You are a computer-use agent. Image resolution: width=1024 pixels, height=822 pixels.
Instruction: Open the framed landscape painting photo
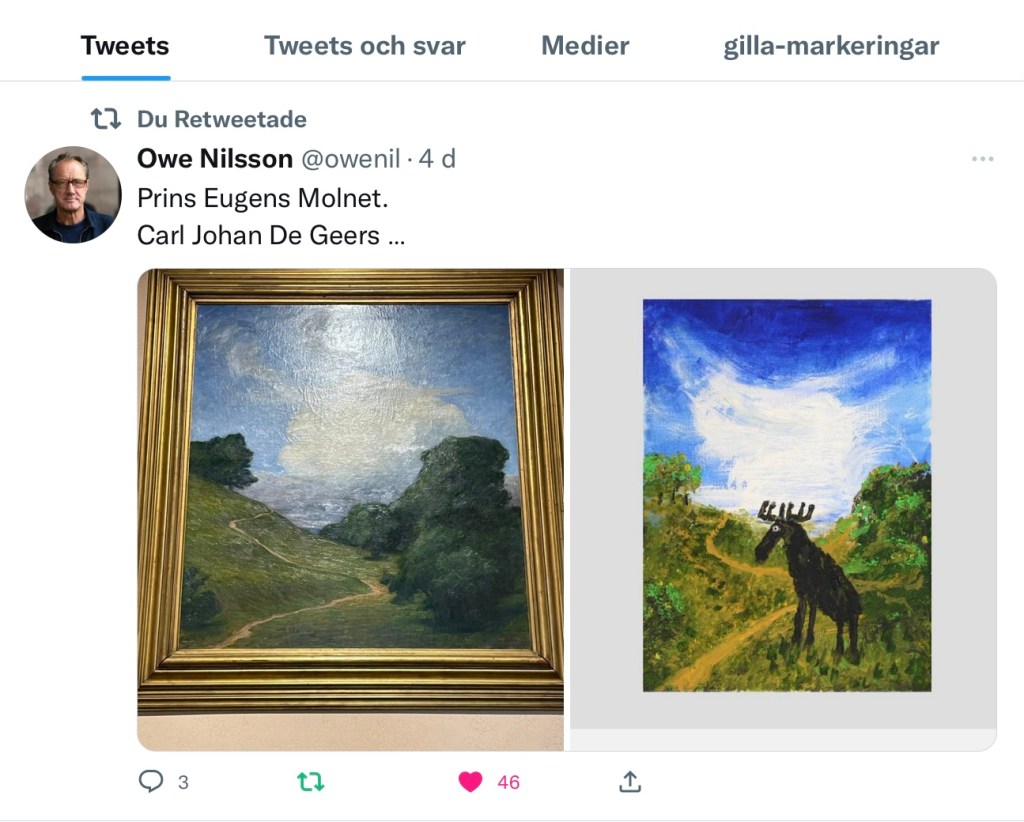351,509
